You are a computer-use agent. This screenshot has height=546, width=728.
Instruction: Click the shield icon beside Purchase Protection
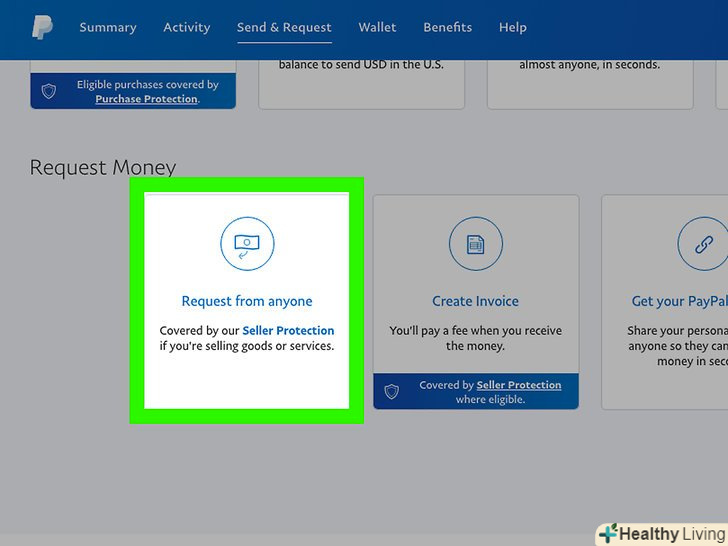pos(49,91)
